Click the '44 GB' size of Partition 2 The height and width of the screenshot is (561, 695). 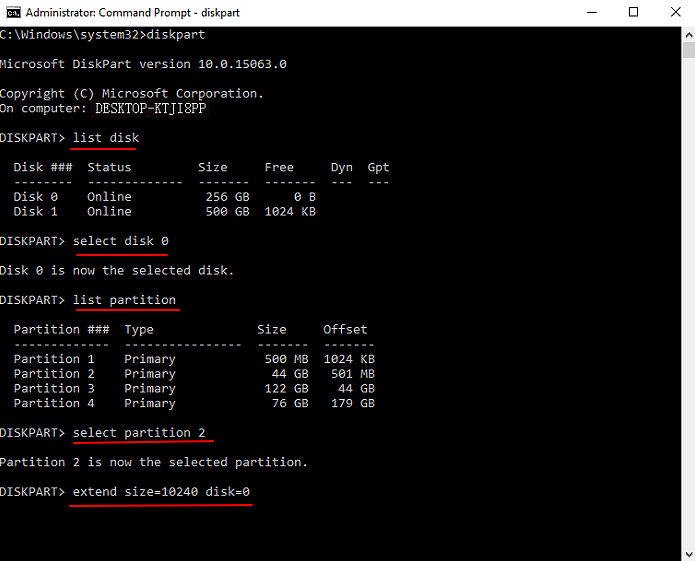[x=290, y=374]
